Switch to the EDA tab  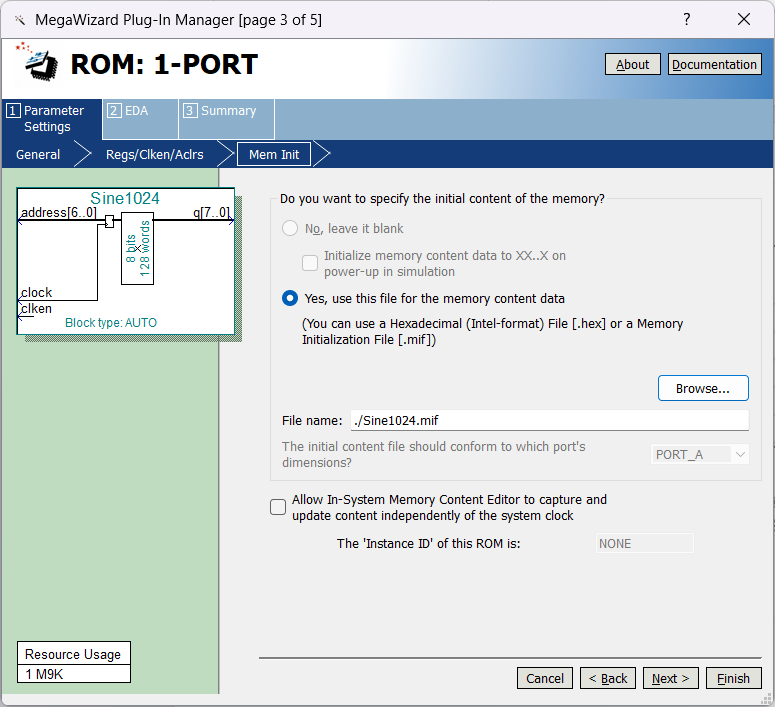[x=140, y=119]
